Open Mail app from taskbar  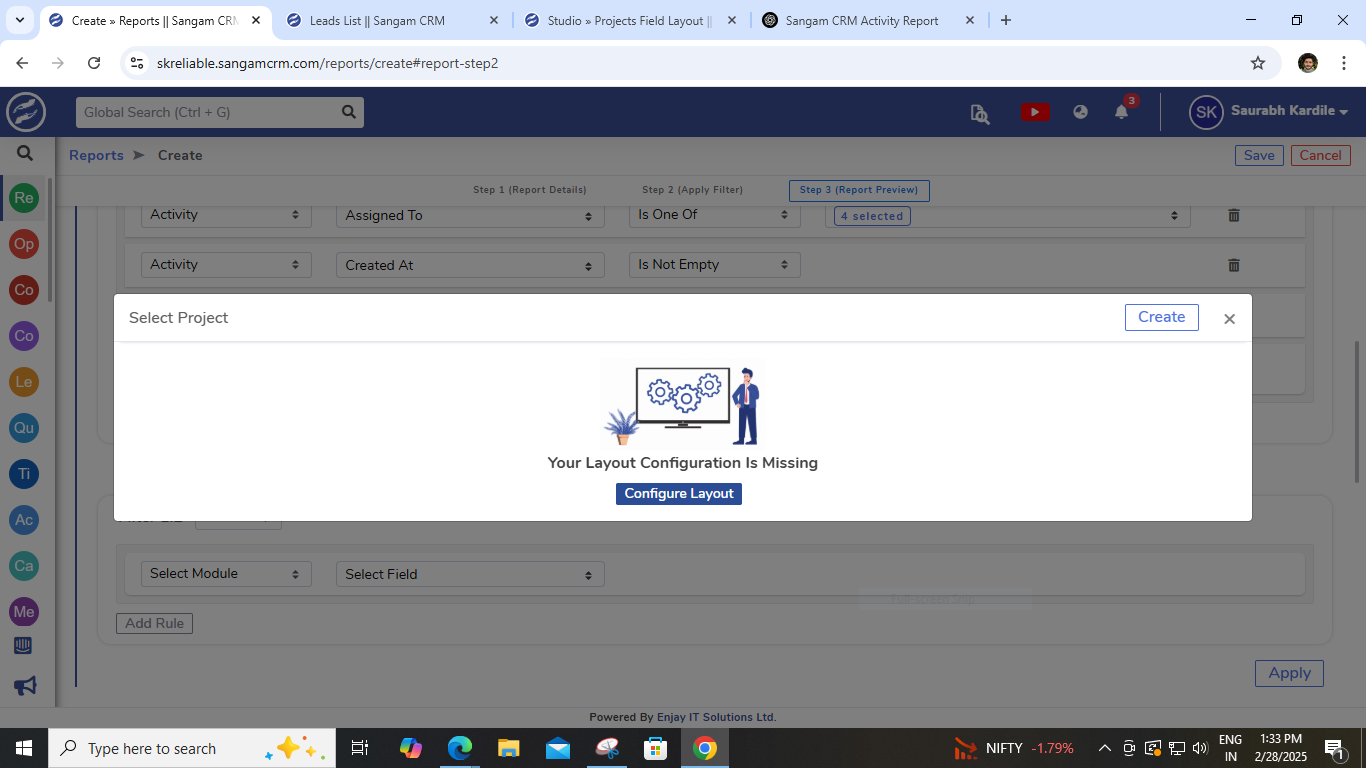click(557, 748)
